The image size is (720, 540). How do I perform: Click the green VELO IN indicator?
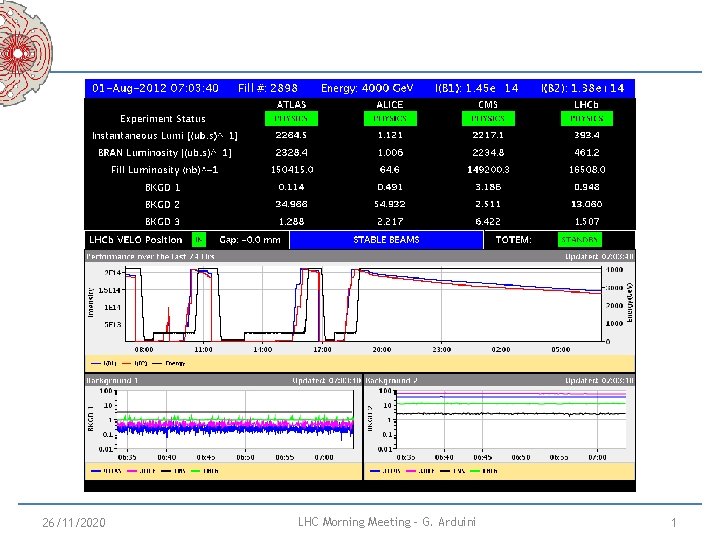pos(198,240)
